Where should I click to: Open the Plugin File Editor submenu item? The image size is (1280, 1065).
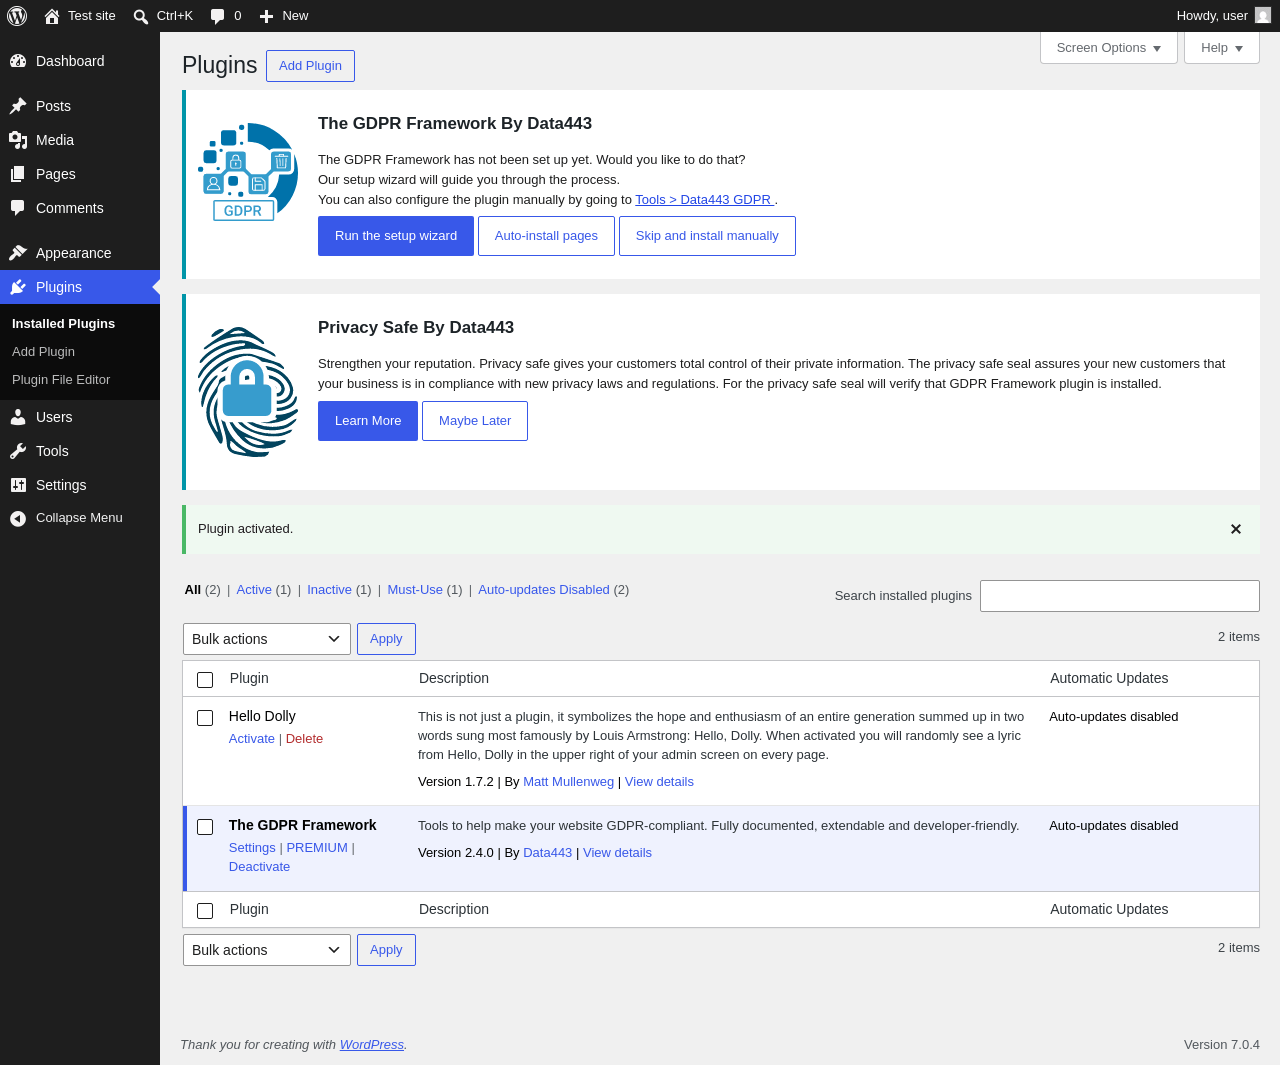click(61, 380)
